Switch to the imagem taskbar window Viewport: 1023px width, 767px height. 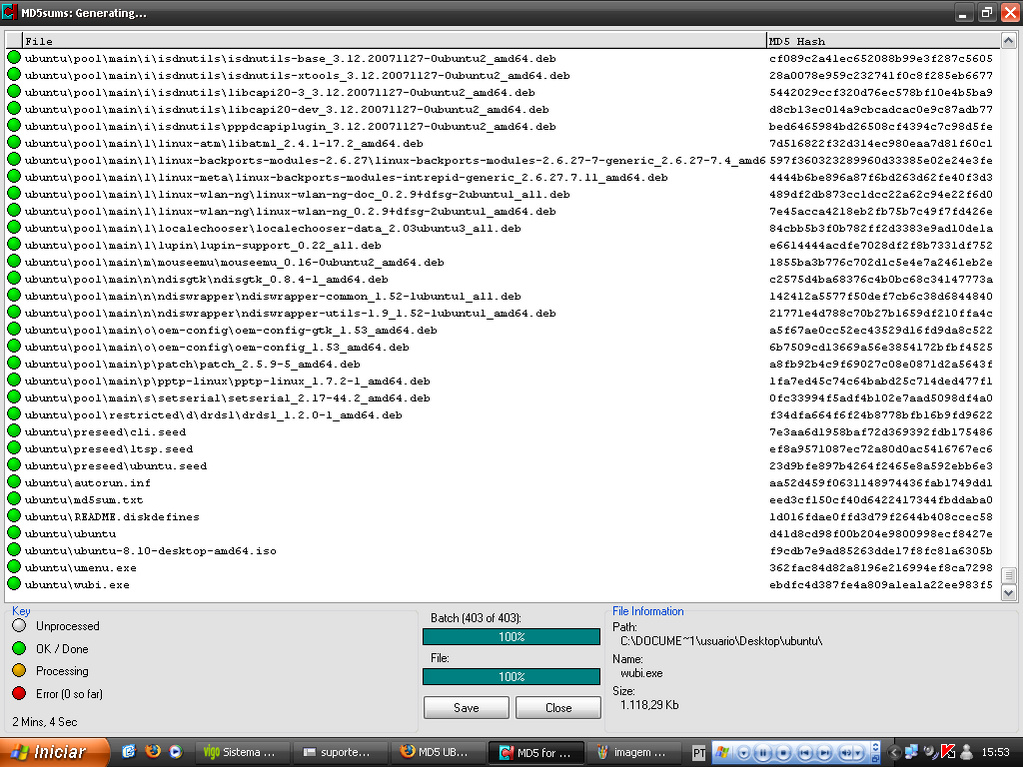coord(633,752)
